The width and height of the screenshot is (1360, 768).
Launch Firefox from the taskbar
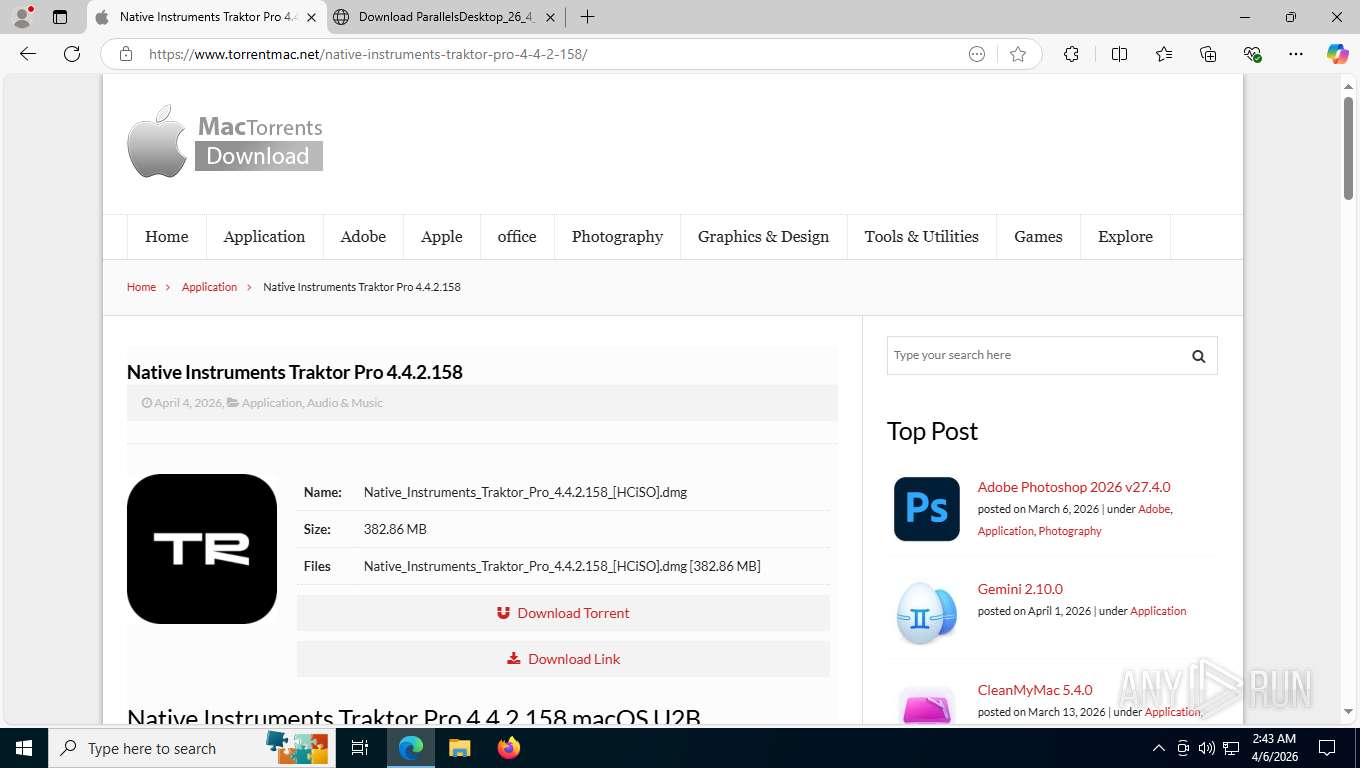[x=509, y=748]
